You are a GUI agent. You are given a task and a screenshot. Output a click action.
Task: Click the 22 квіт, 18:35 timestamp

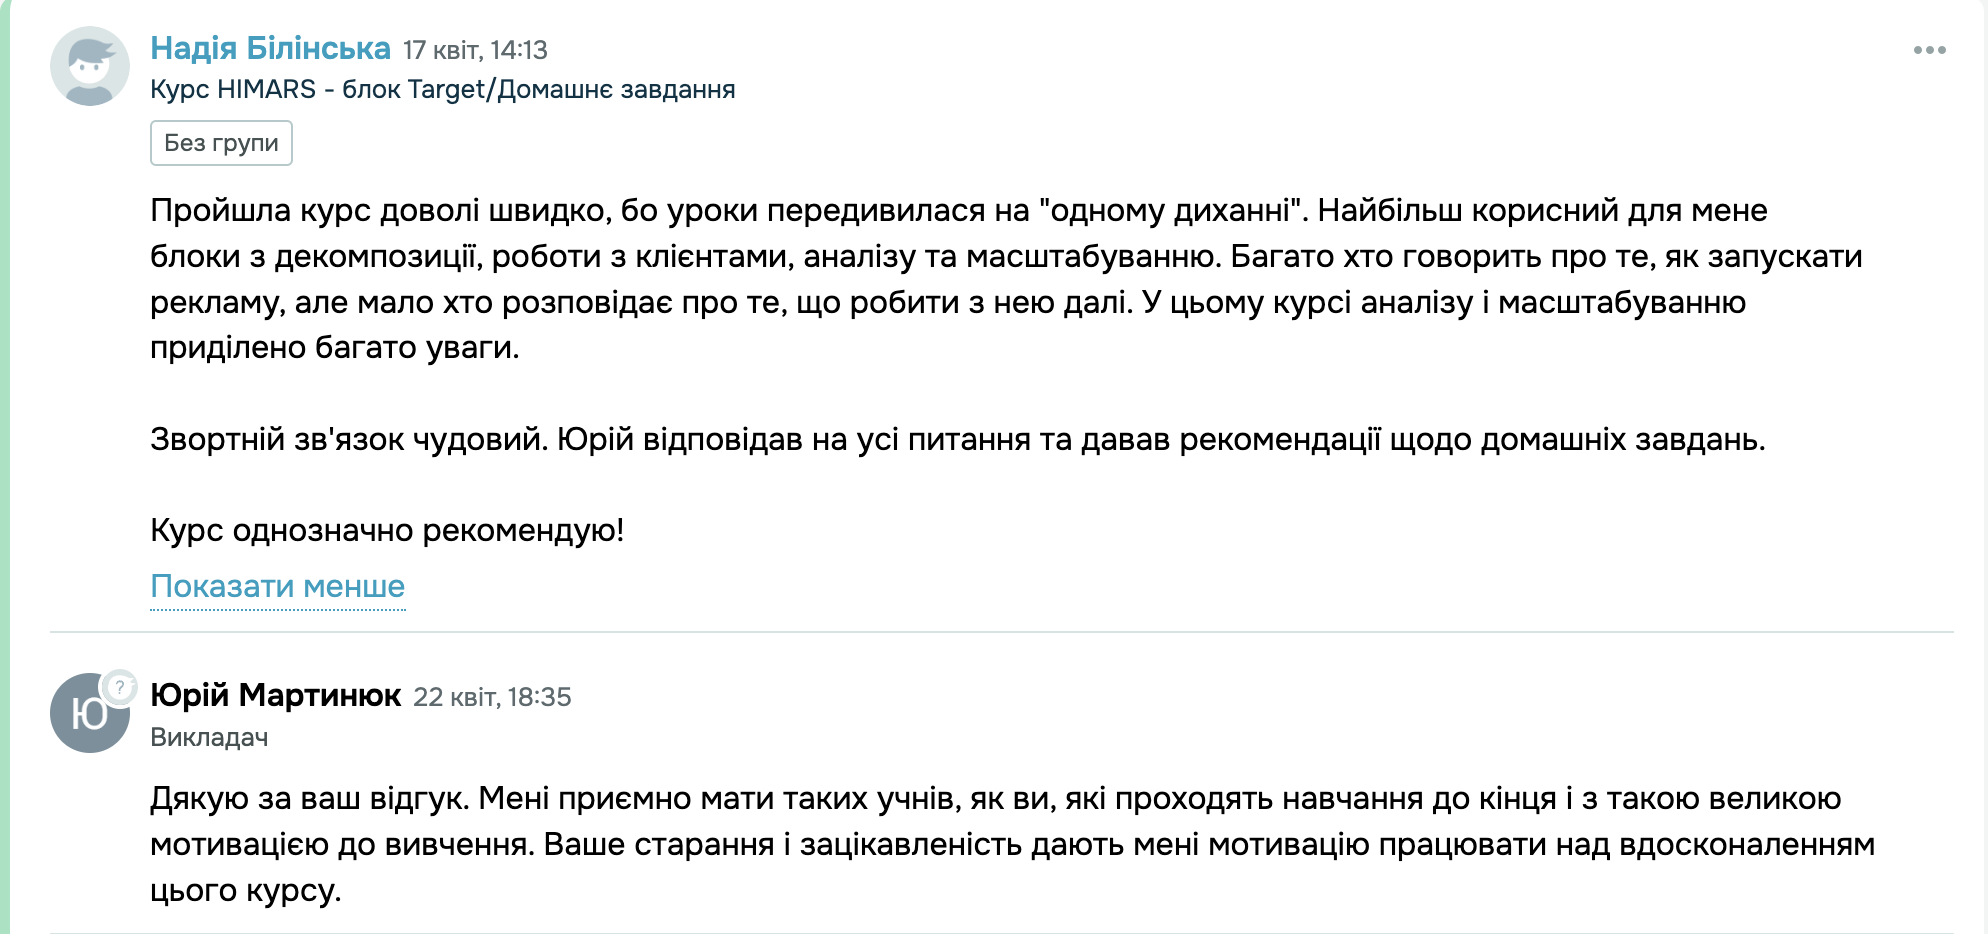492,697
